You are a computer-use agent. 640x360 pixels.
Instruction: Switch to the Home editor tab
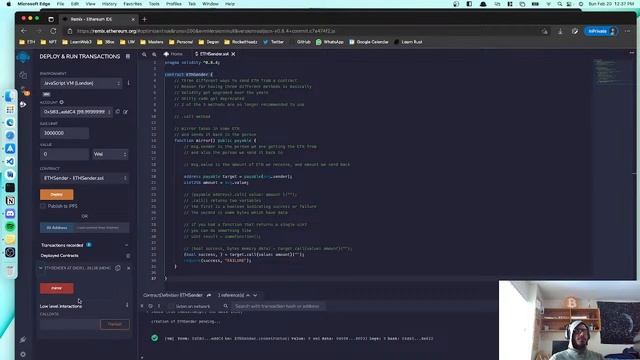click(x=173, y=54)
